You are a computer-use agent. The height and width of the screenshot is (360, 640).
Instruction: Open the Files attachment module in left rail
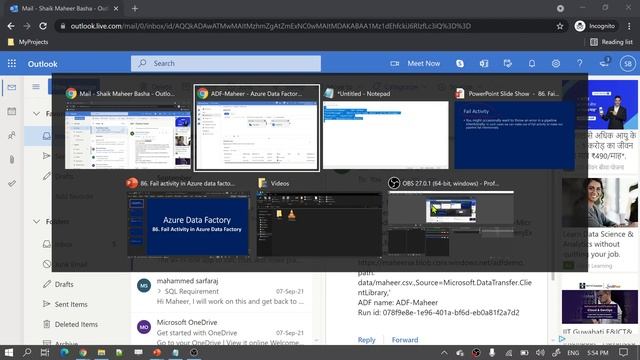pyautogui.click(x=12, y=159)
